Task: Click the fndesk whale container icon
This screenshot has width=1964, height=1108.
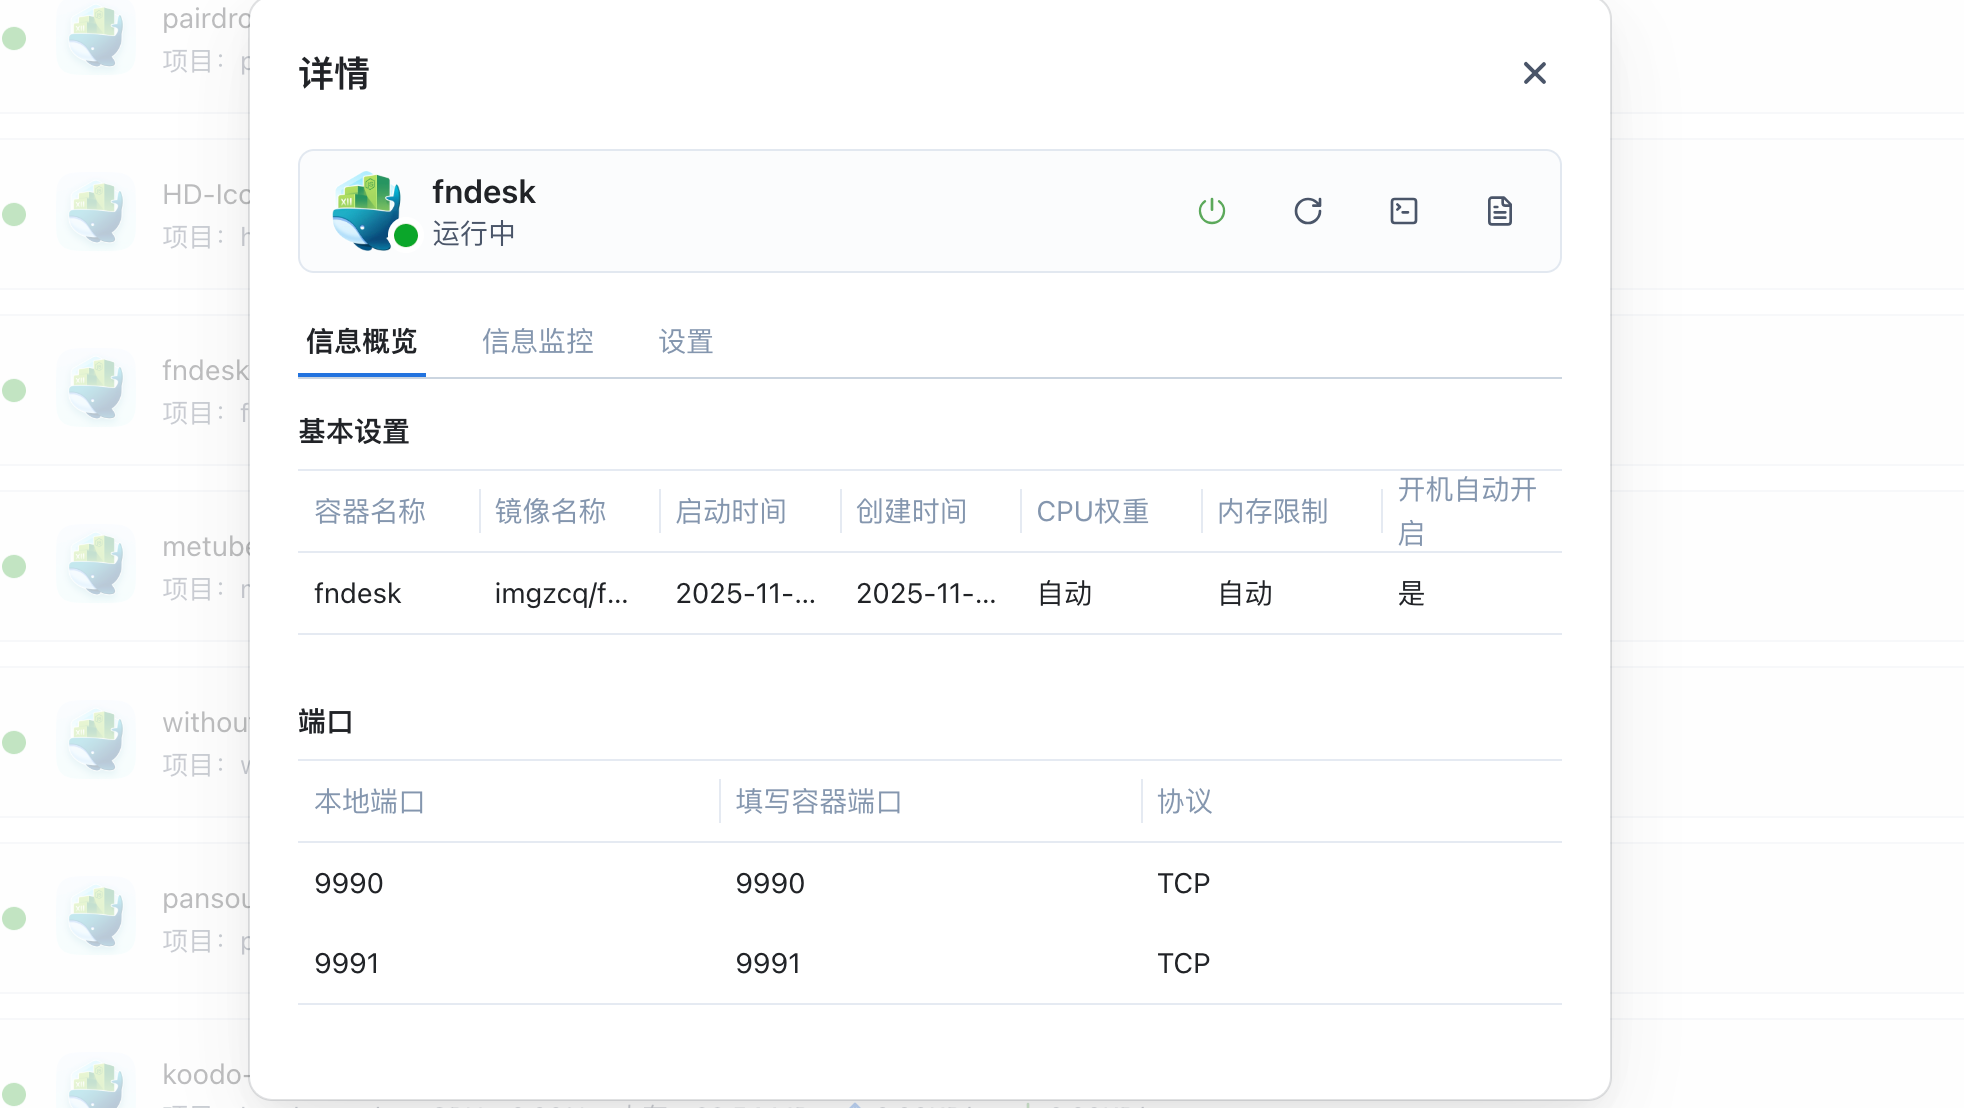Action: [368, 210]
